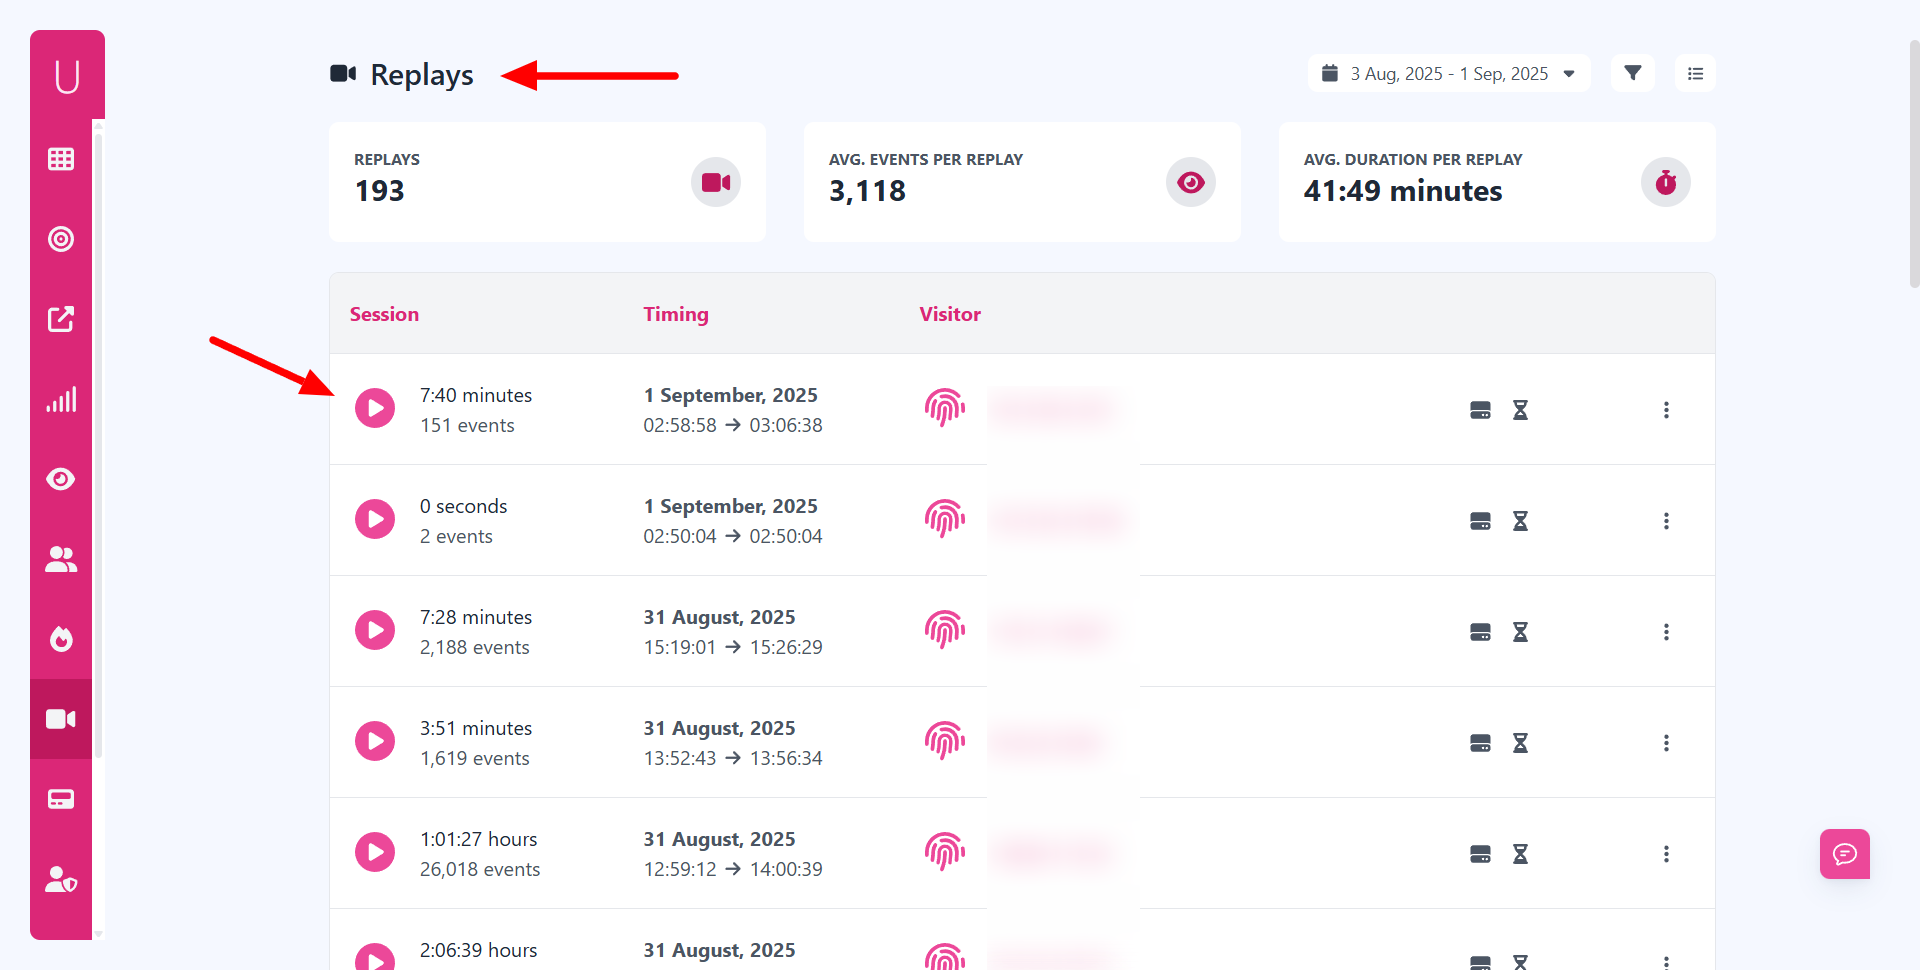1920x970 pixels.
Task: Select the video camera Replays icon in sidebar
Action: pos(61,719)
